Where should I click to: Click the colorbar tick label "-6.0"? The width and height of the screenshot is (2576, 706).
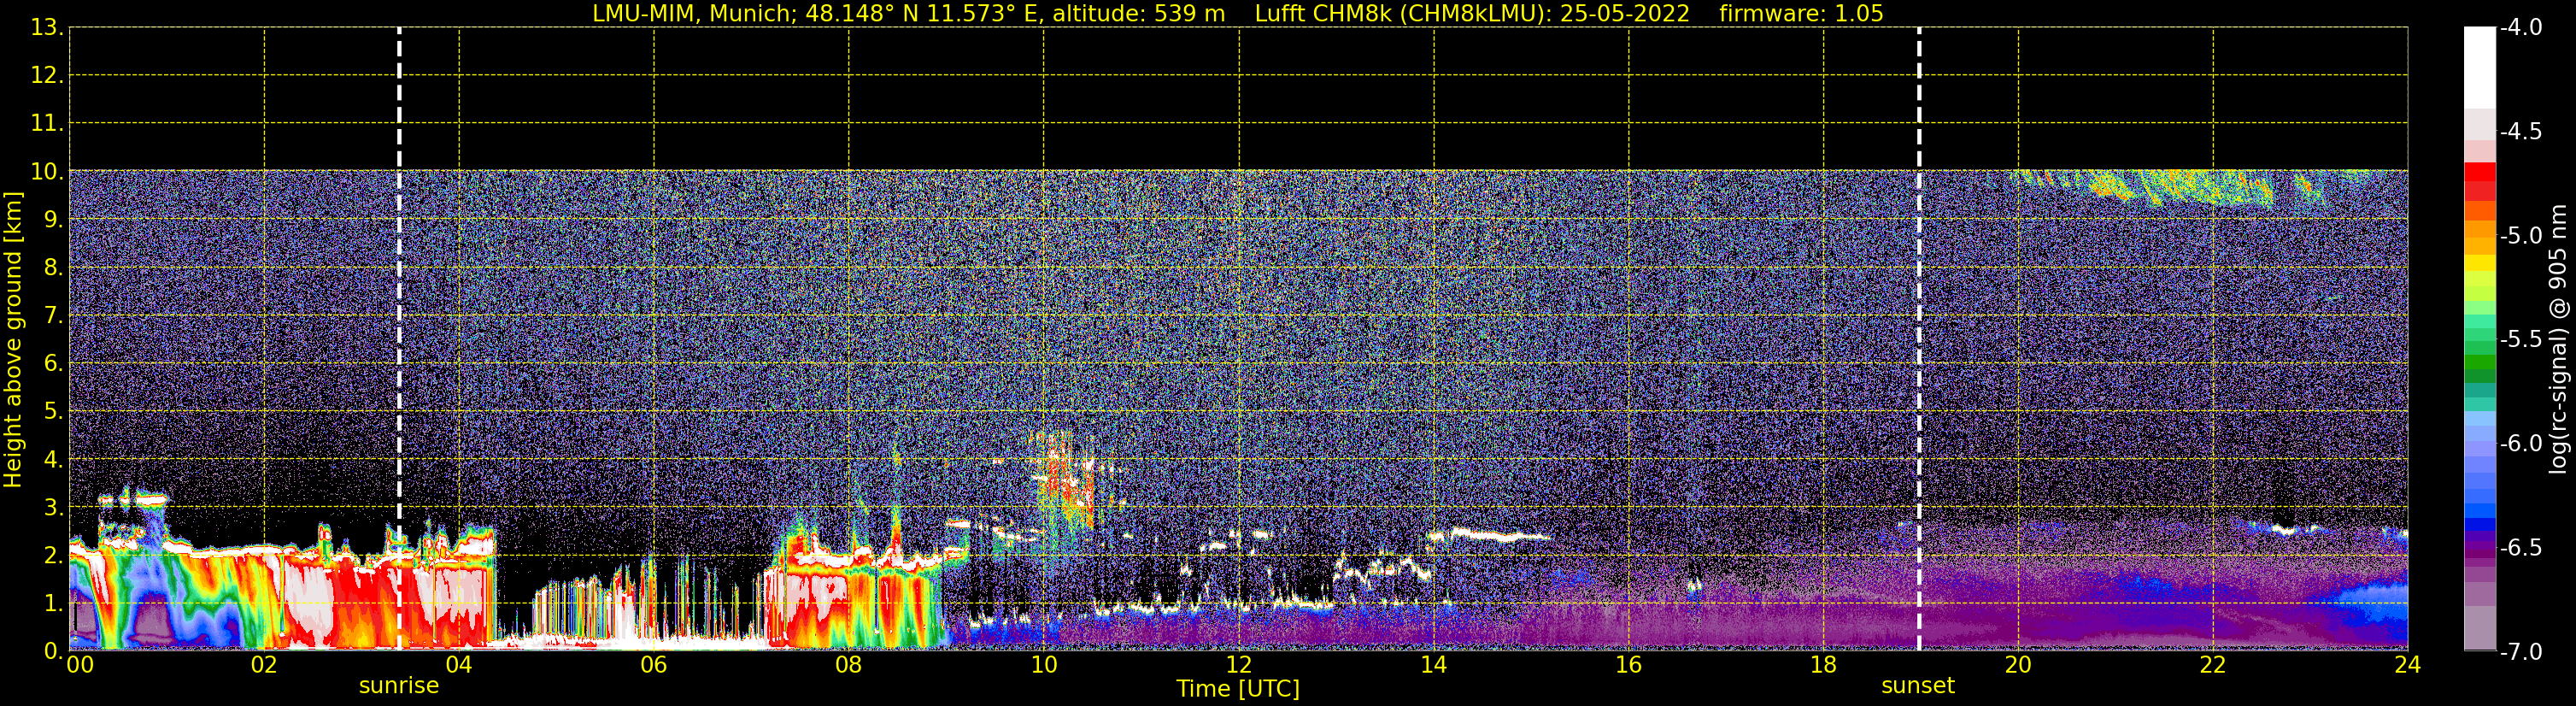pos(2521,444)
